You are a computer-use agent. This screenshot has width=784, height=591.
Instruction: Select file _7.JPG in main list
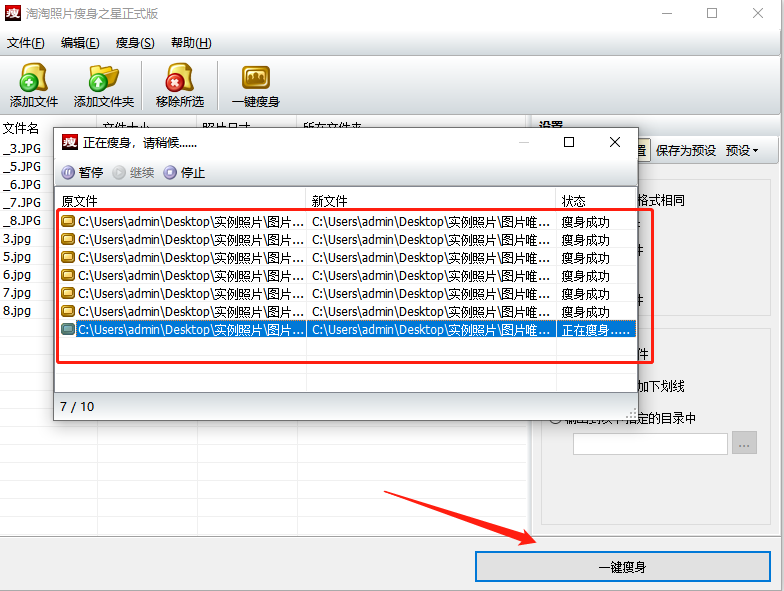pyautogui.click(x=22, y=202)
